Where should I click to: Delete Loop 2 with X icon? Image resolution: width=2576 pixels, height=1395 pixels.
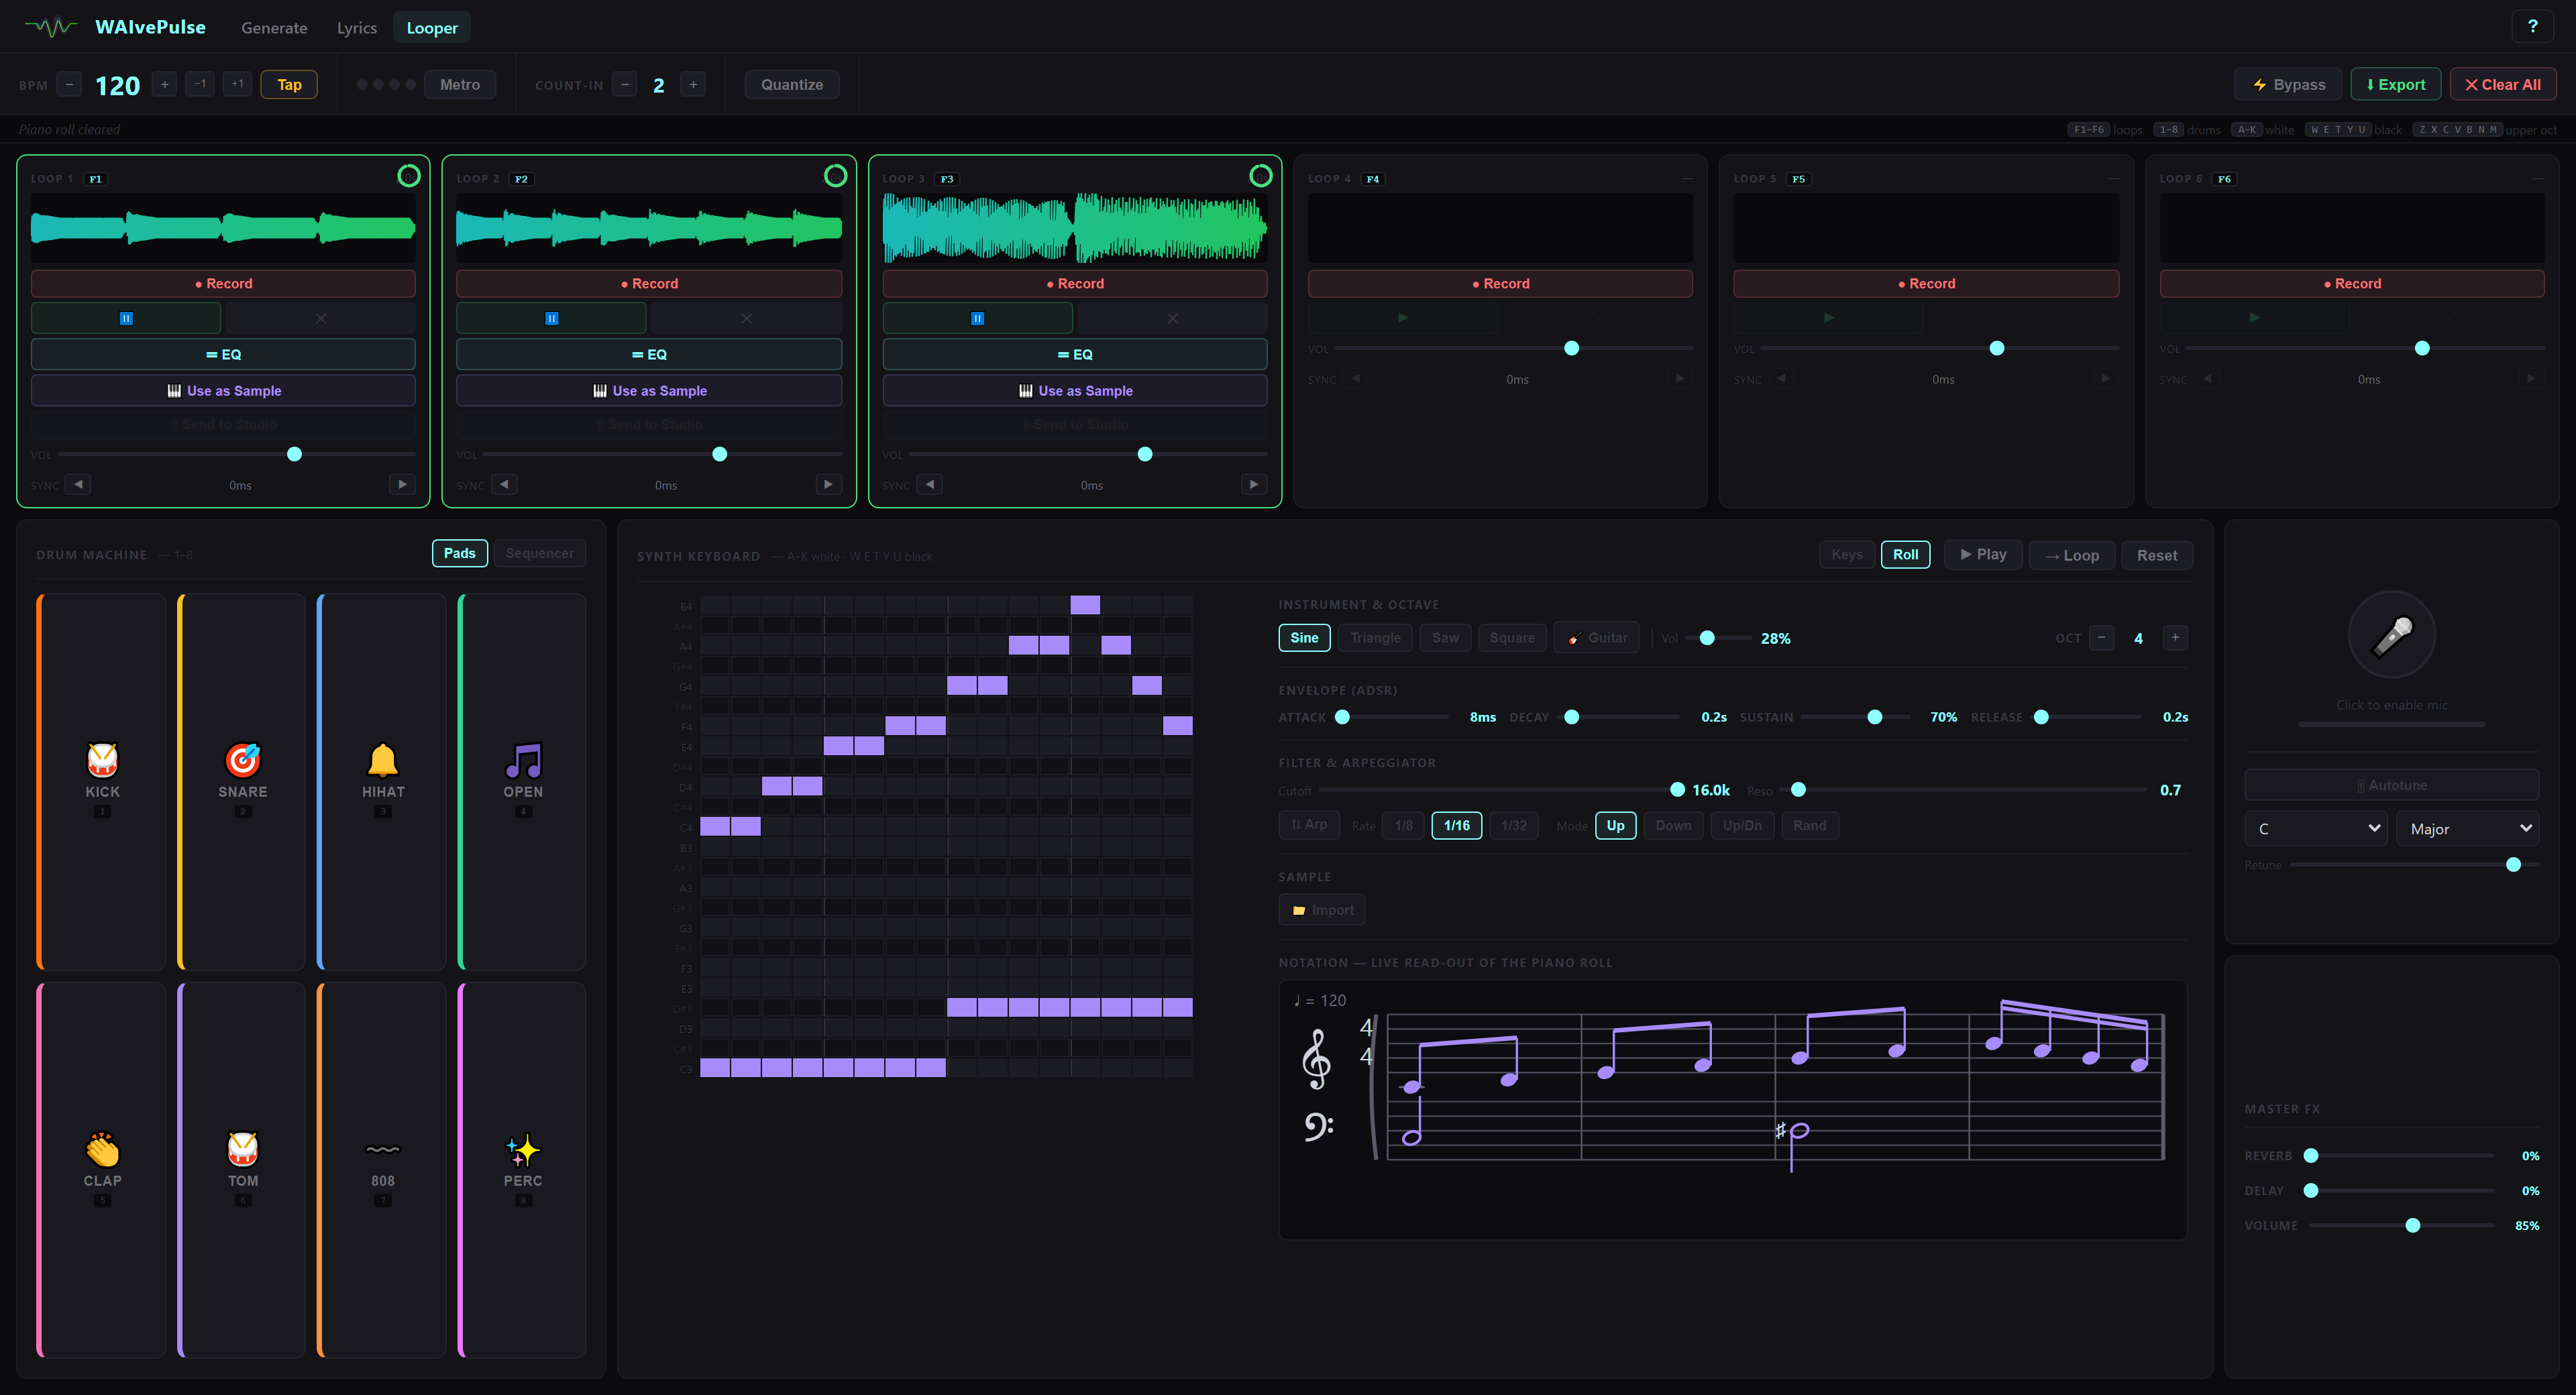746,318
